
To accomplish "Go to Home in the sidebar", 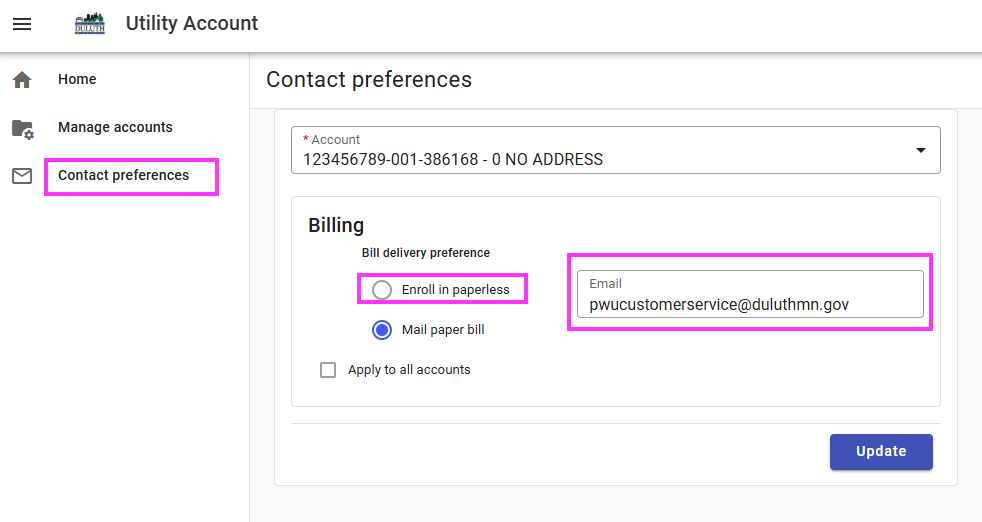I will pos(77,80).
